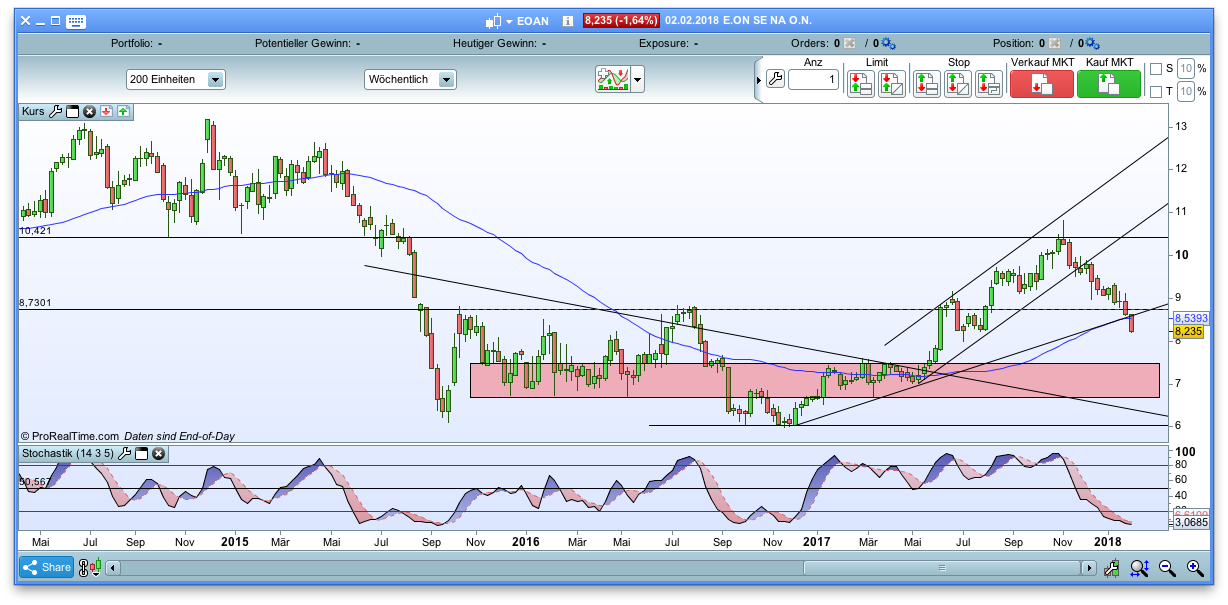
Task: Click the Position settings gear icon
Action: pos(1092,44)
